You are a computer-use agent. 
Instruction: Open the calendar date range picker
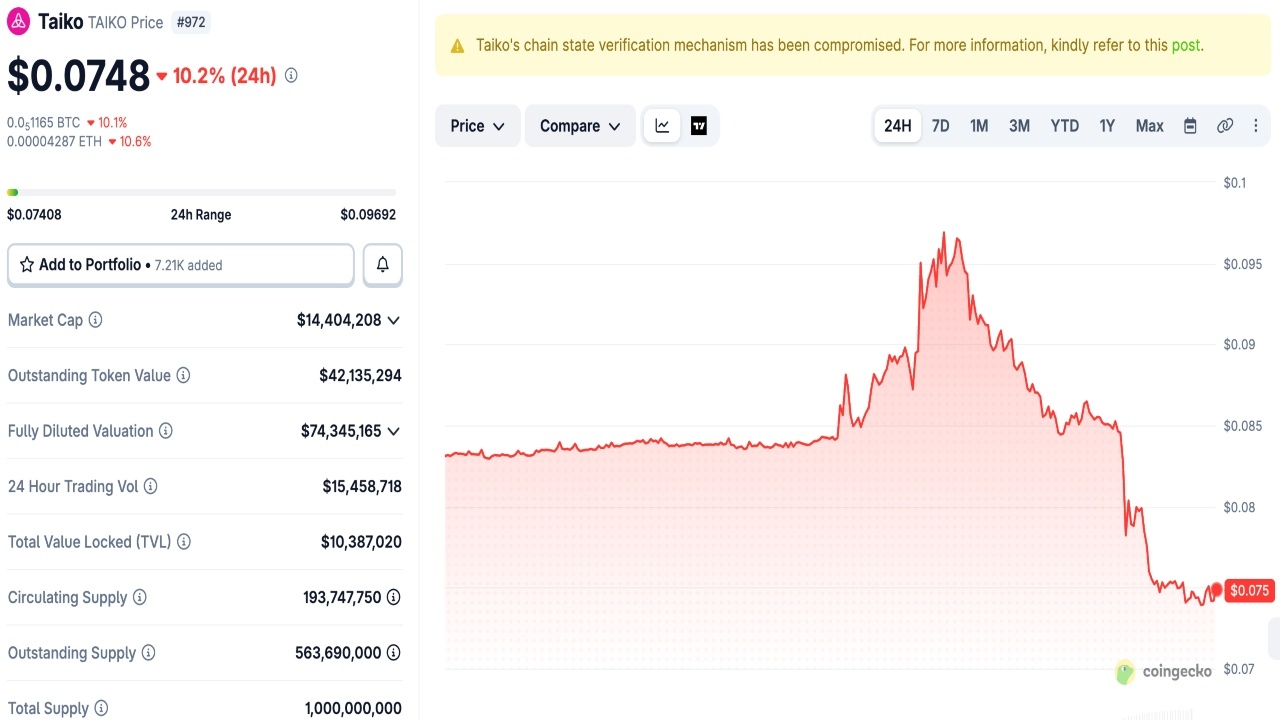pyautogui.click(x=1190, y=126)
